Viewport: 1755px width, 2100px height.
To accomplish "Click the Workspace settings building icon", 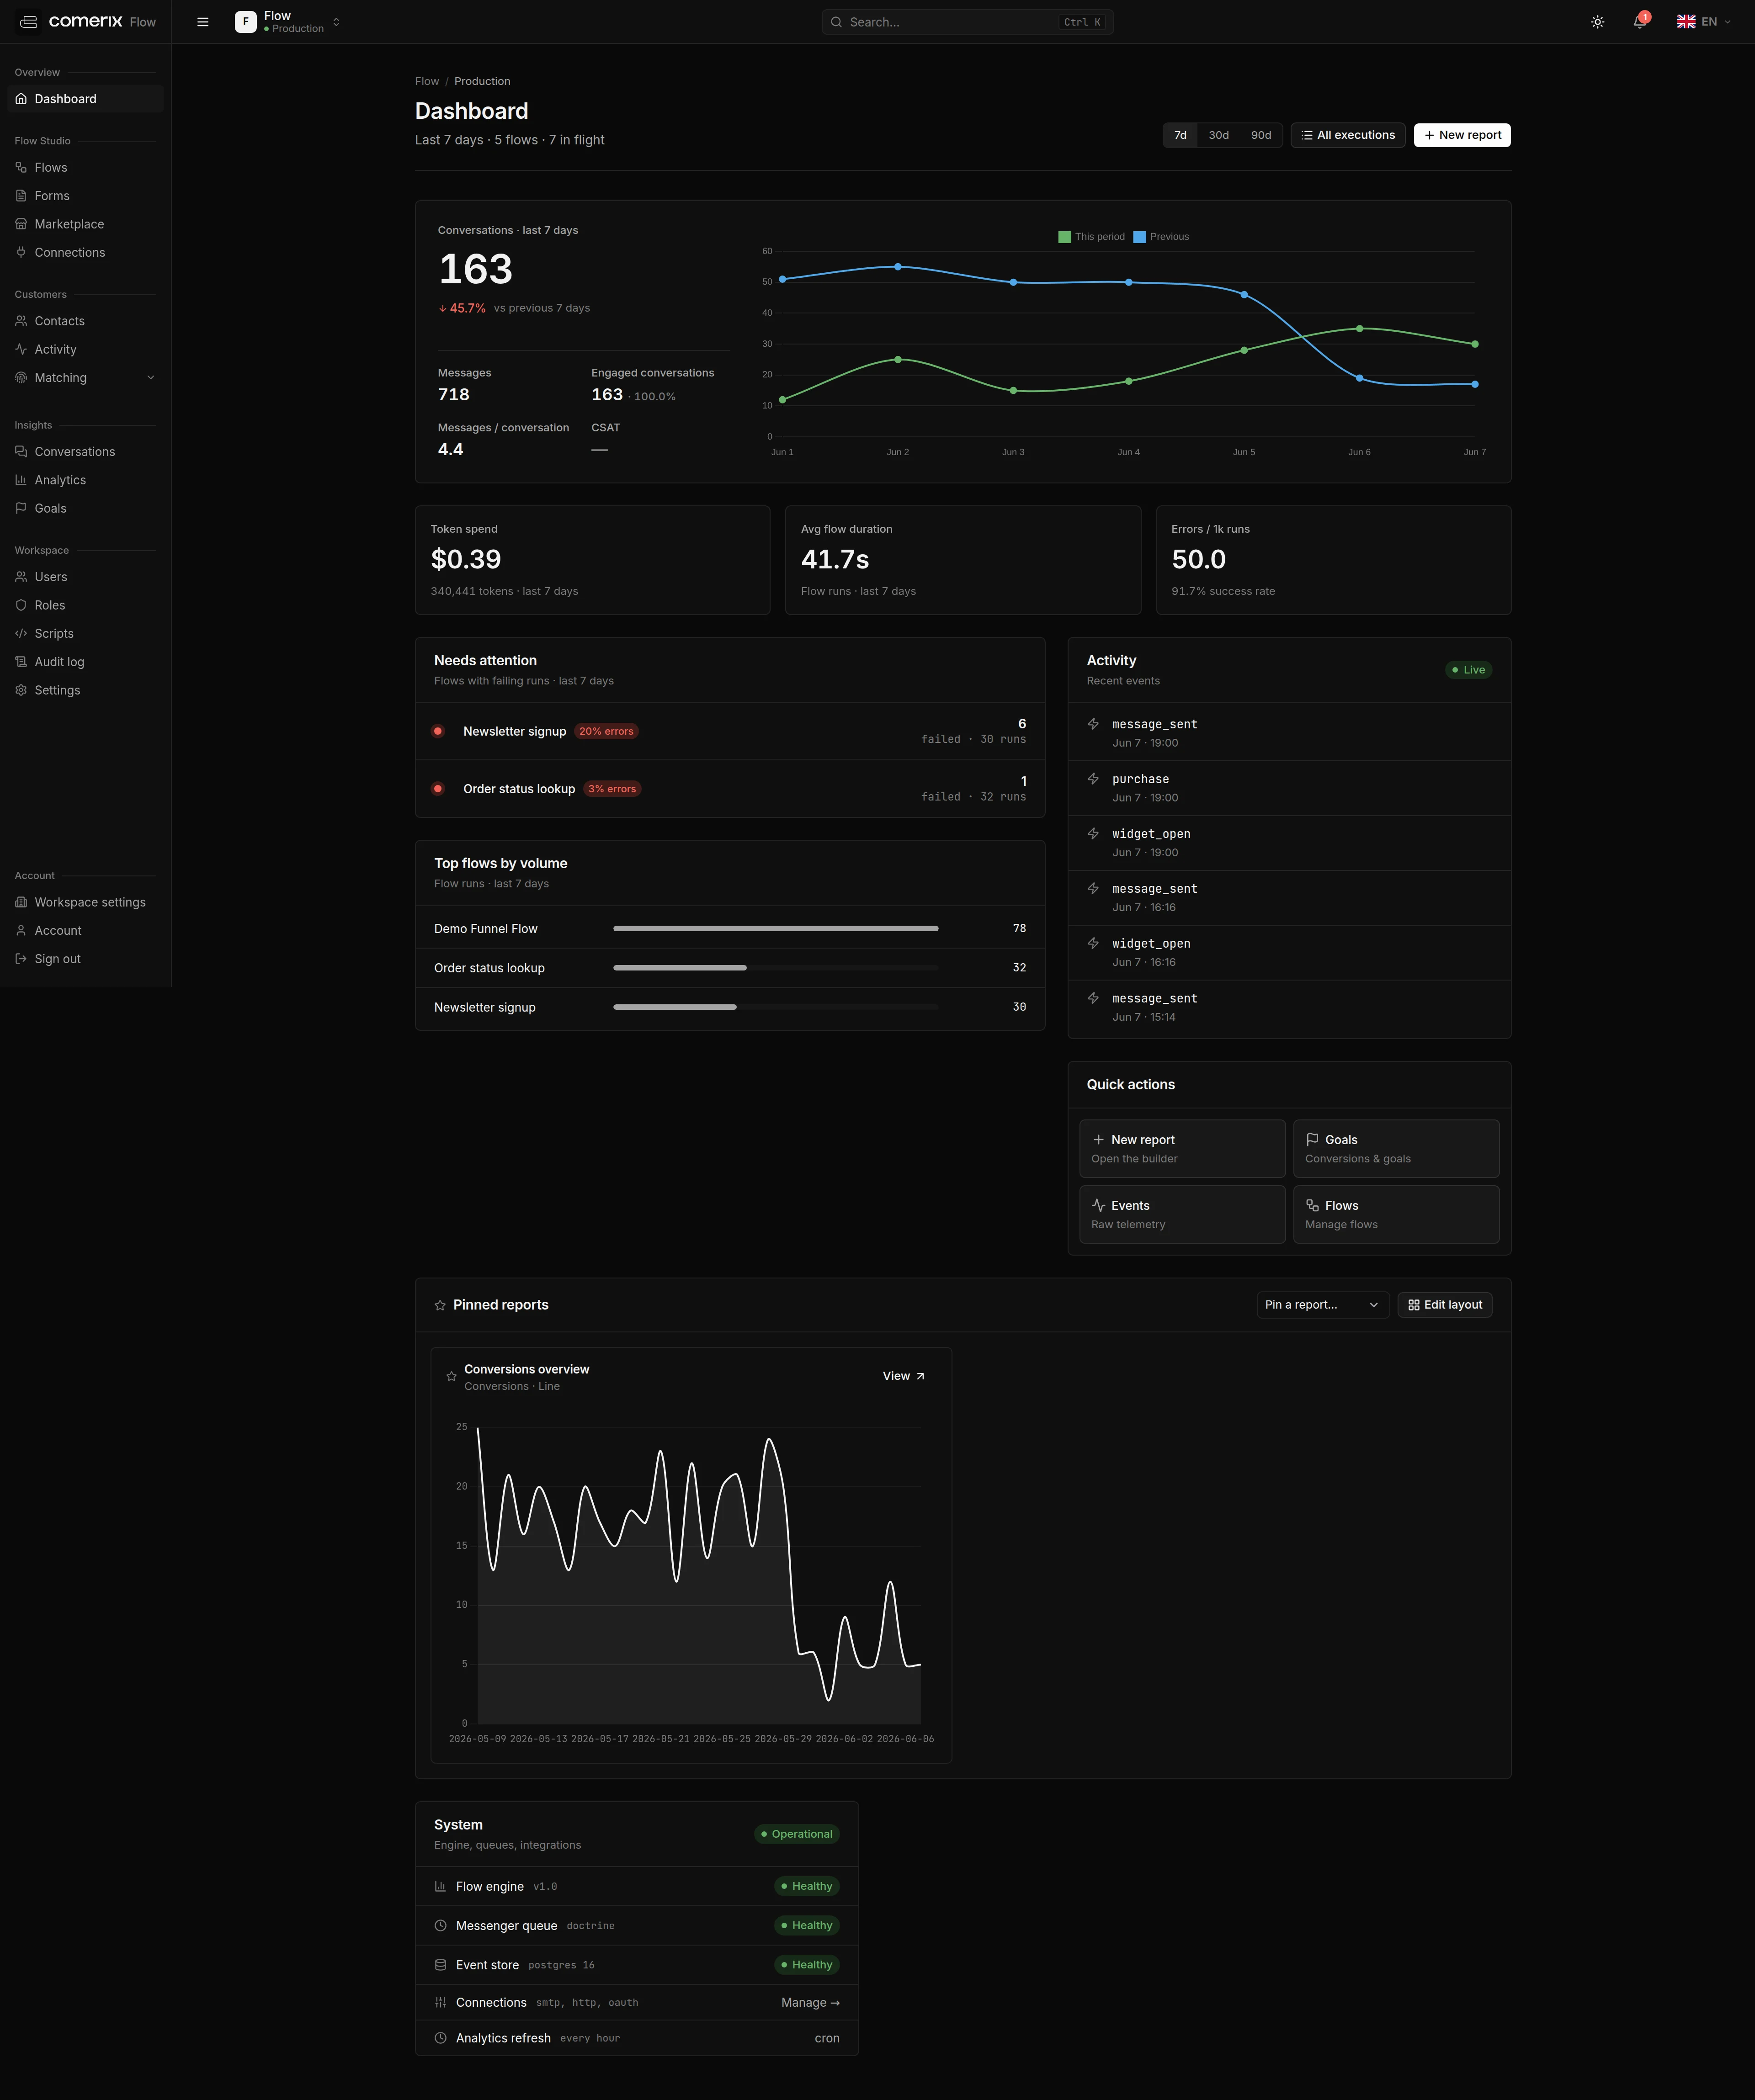I will [x=21, y=902].
